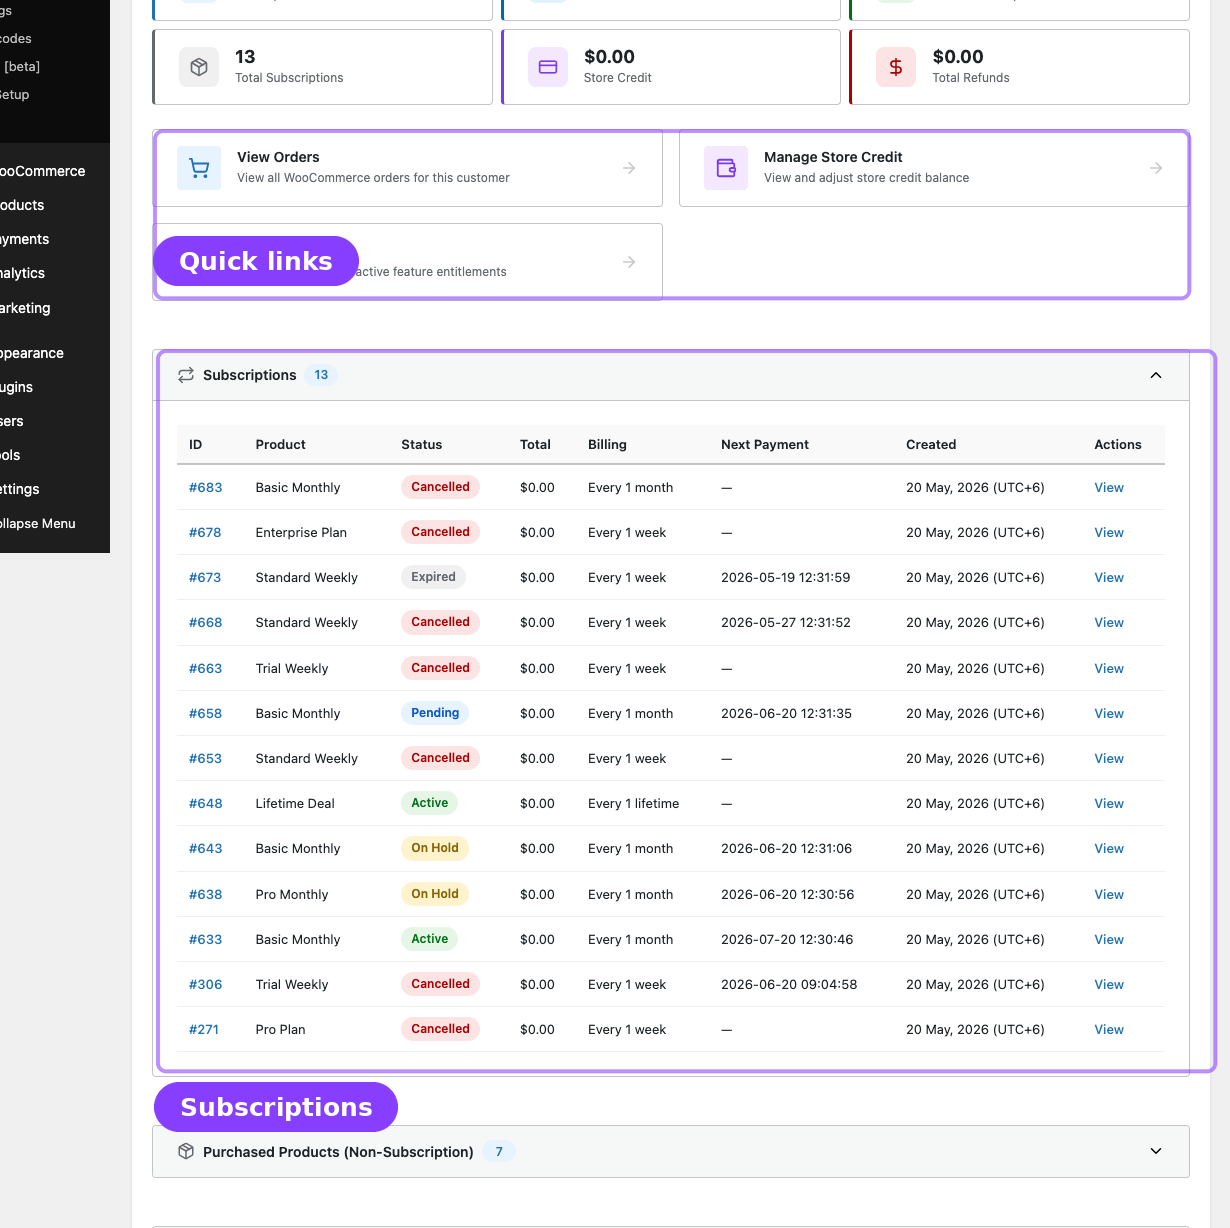Click the arrow on feature entitlements card
Screen dimensions: 1230x1228
[x=629, y=262]
